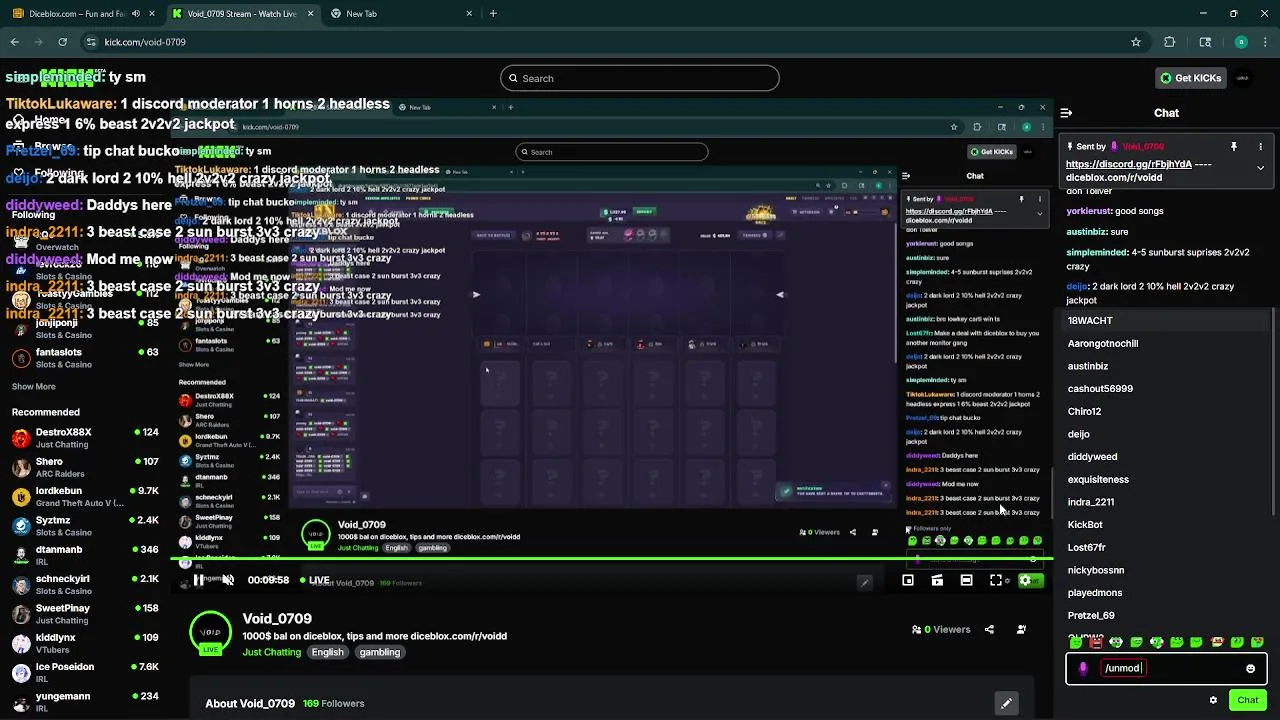This screenshot has width=1280, height=720.
Task: Open yungemann recommended channel
Action: (x=85, y=701)
